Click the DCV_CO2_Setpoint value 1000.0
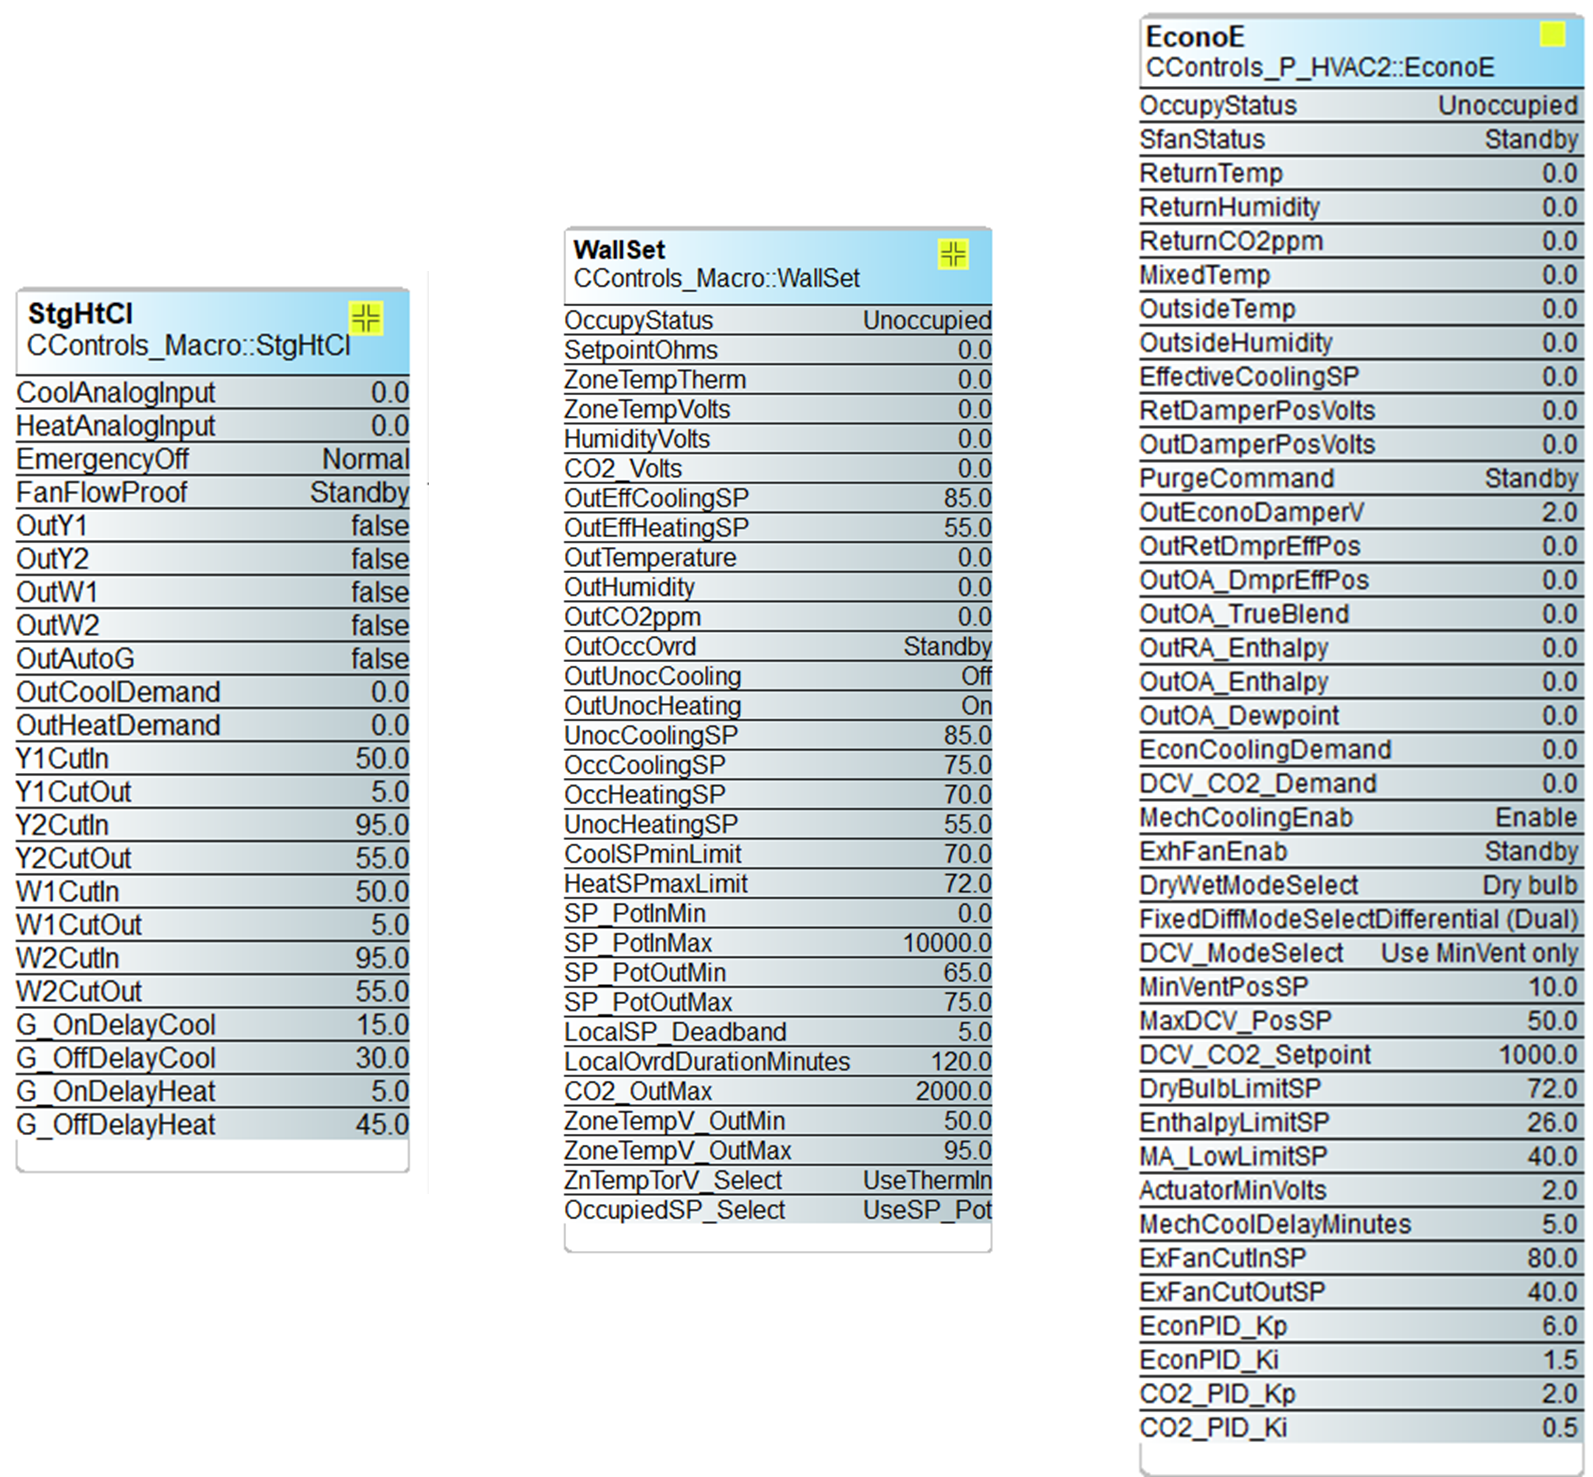Image resolution: width=1593 pixels, height=1477 pixels. pos(1537,1055)
